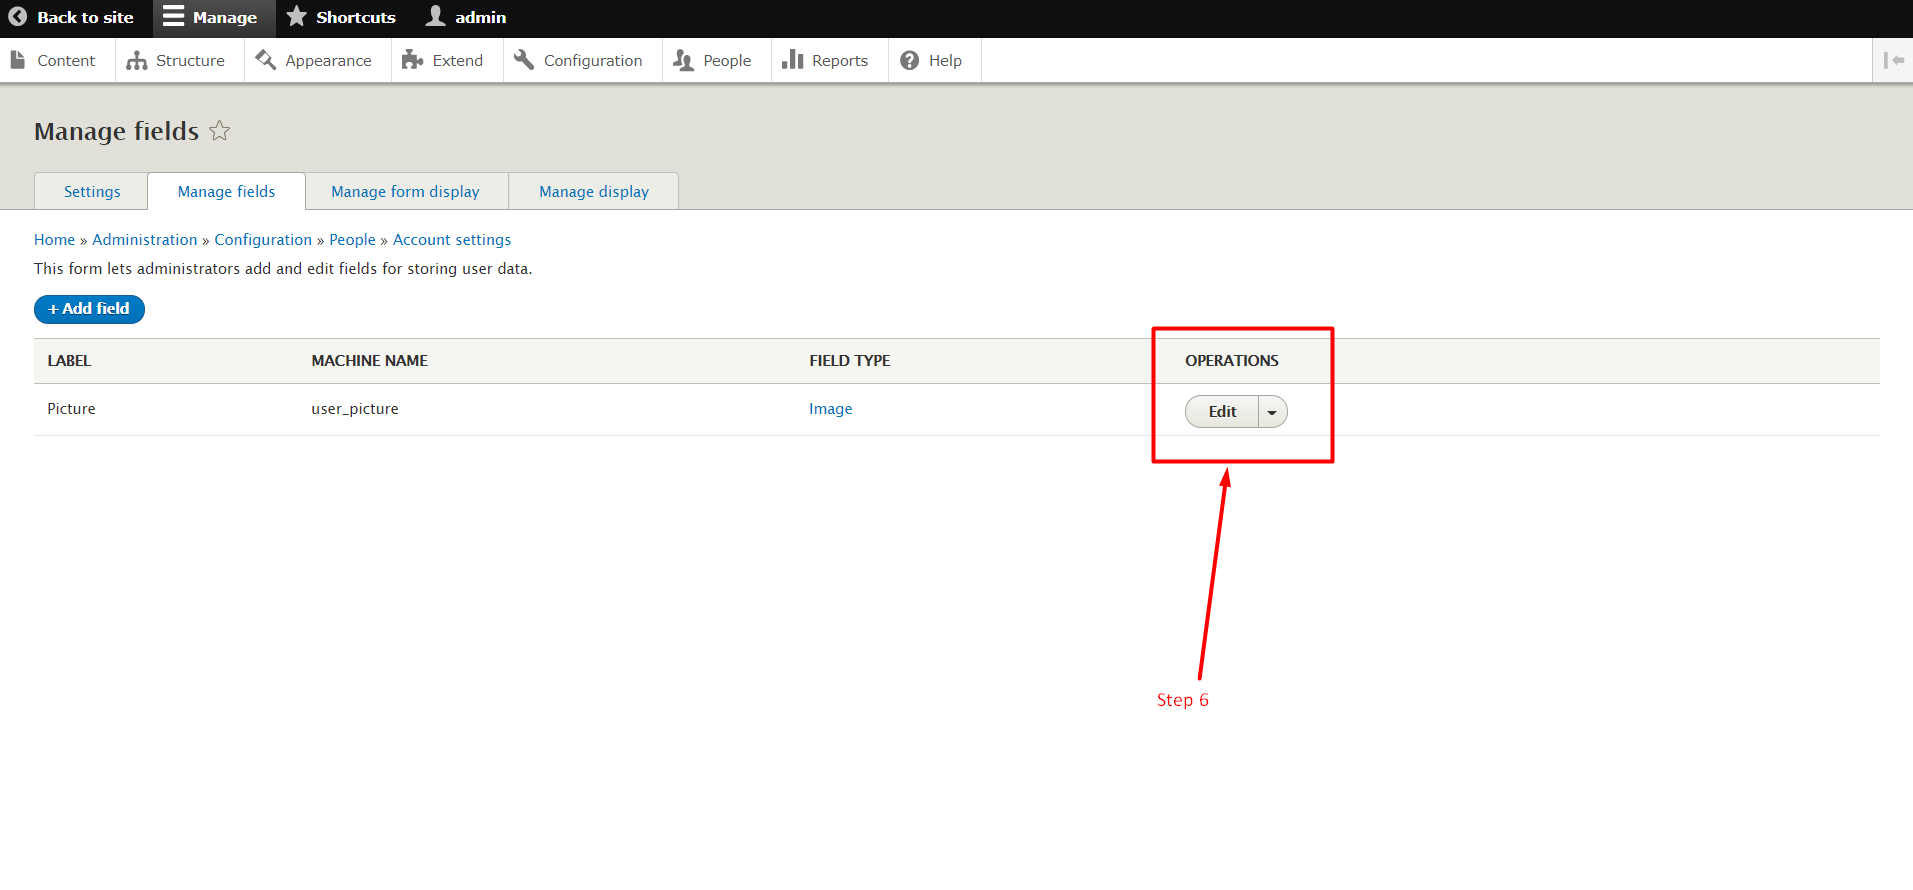Viewport: 1913px width, 890px height.
Task: Click the OPERATIONS column header
Action: (x=1231, y=361)
